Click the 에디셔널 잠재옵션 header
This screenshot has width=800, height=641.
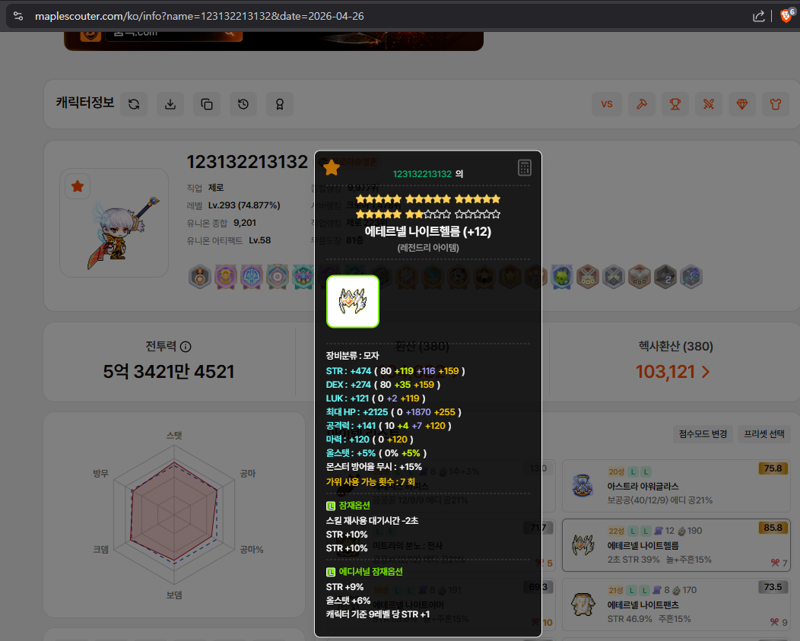(x=370, y=572)
